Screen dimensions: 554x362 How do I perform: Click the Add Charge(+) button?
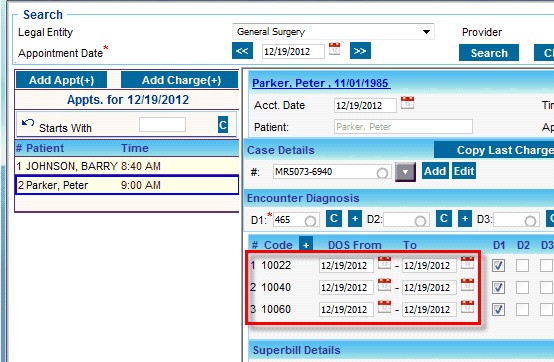[x=179, y=80]
